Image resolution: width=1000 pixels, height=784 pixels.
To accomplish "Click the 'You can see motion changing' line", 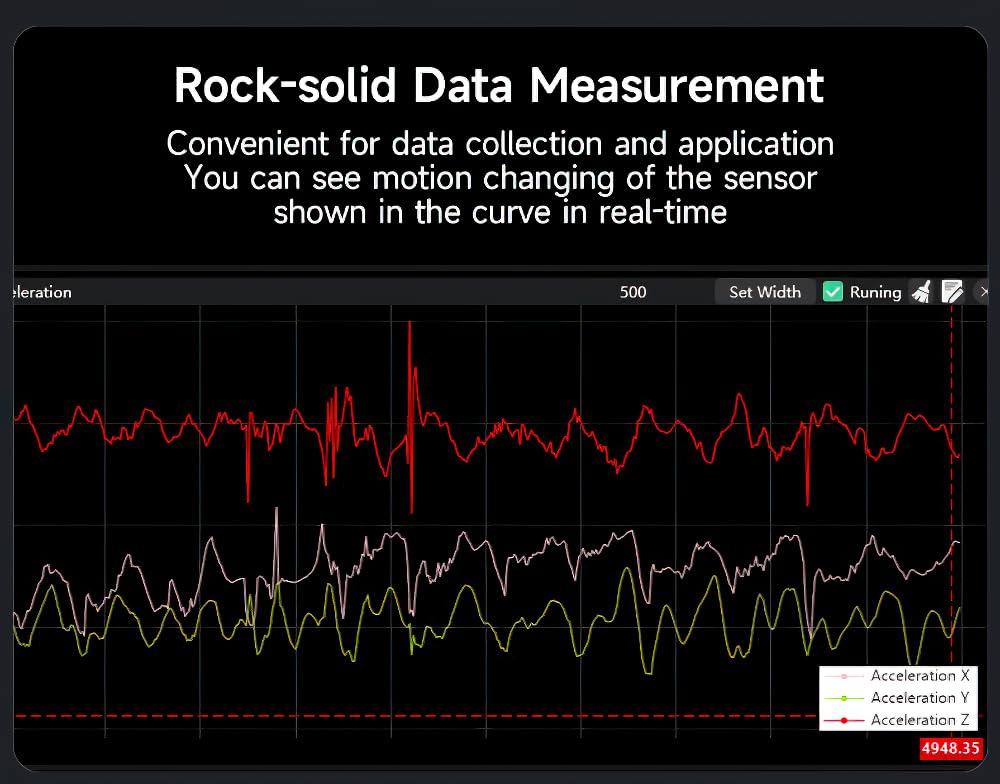I will (499, 179).
